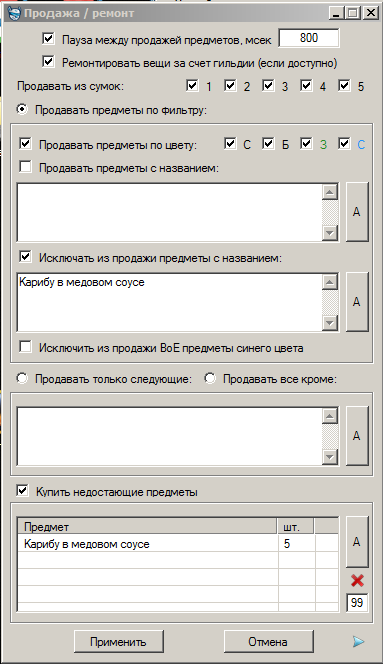Image resolution: width=383 pixels, height=664 pixels.
Task: Select Продавать все кроме radio option
Action: [210, 378]
